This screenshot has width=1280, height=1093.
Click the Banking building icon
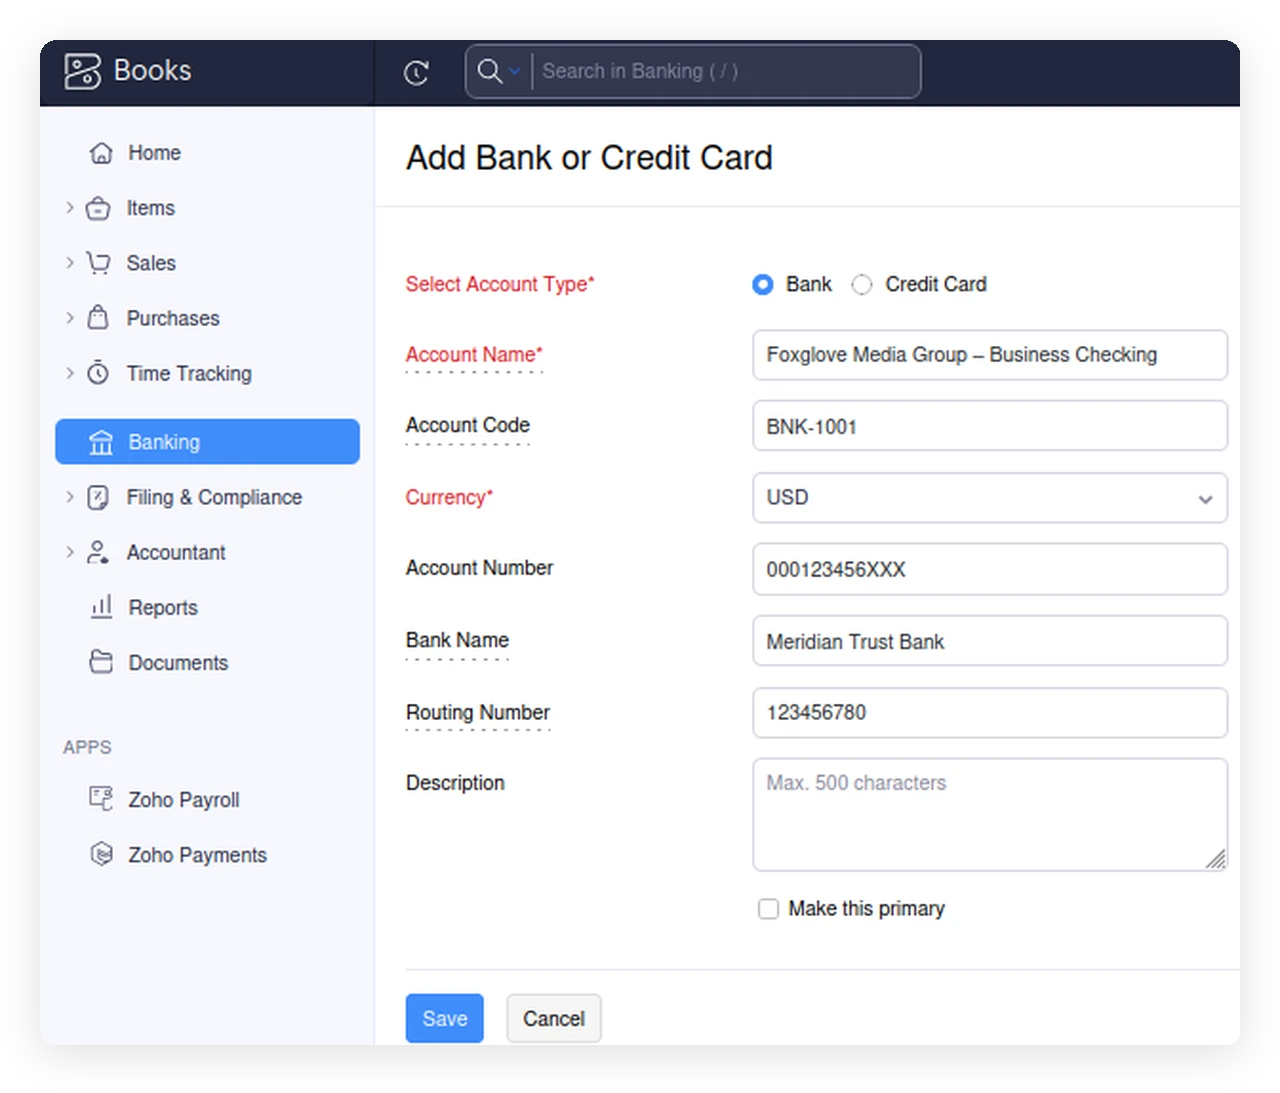101,442
